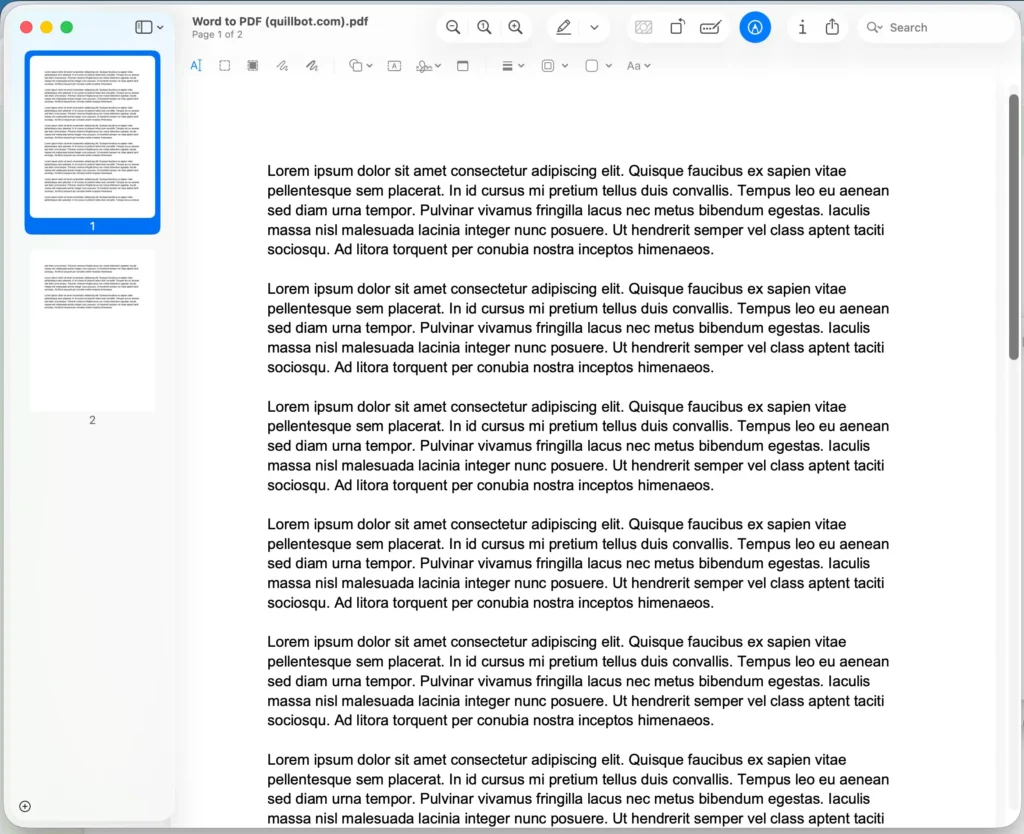The width and height of the screenshot is (1024, 834).
Task: Open the Shapes menu
Action: click(360, 65)
